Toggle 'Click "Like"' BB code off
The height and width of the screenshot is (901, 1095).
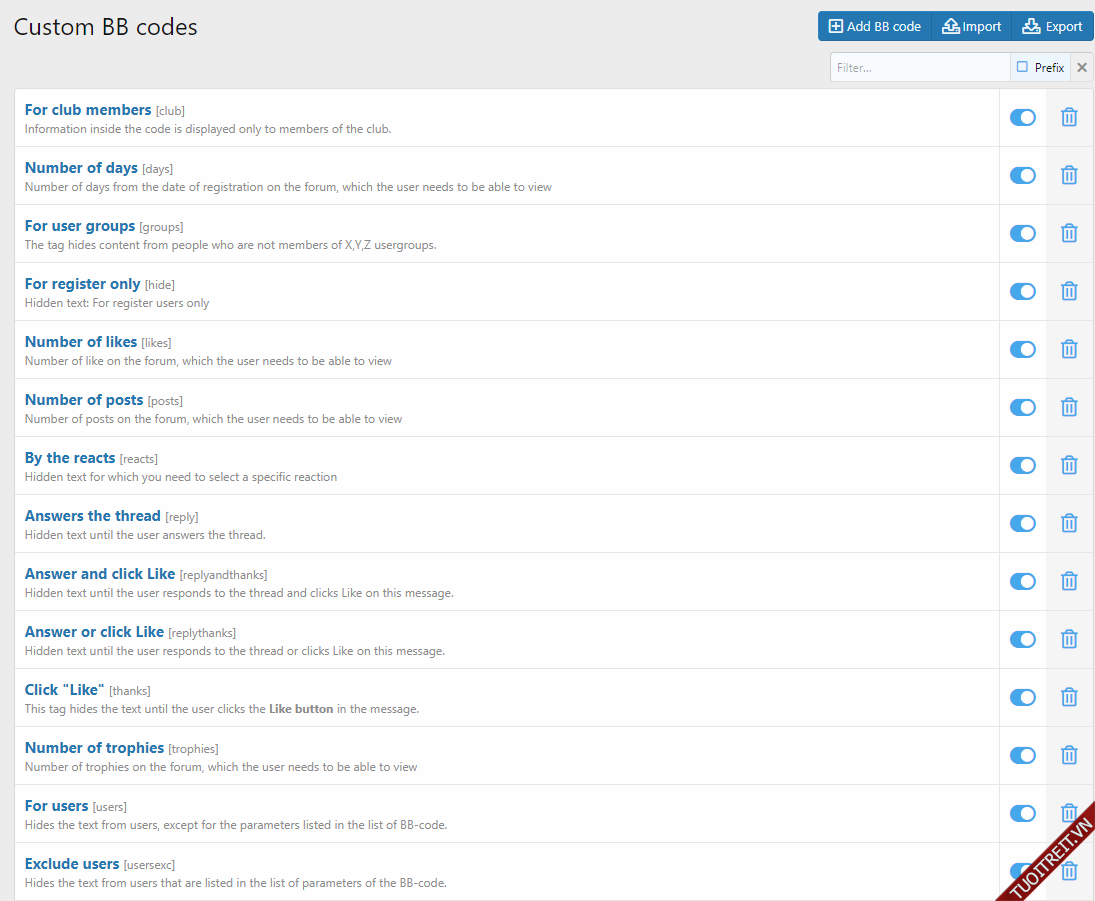pos(1022,697)
